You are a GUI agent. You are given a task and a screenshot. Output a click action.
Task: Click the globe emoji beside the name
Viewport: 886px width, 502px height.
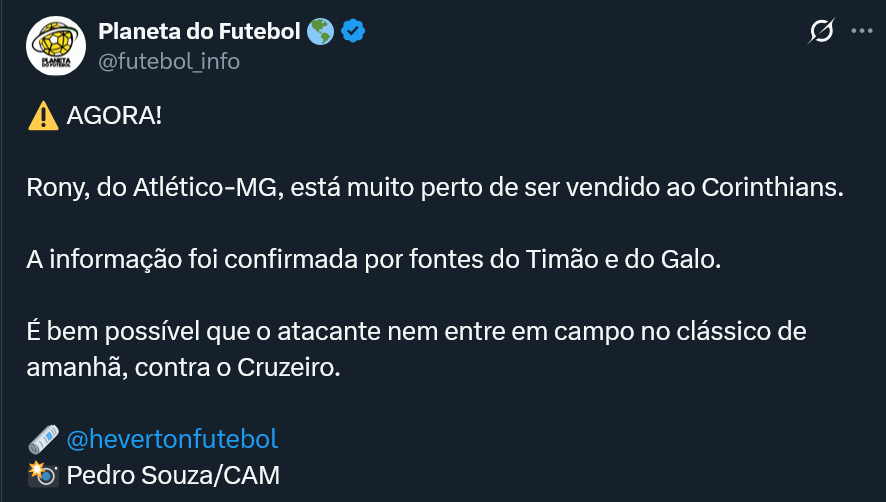tap(321, 32)
